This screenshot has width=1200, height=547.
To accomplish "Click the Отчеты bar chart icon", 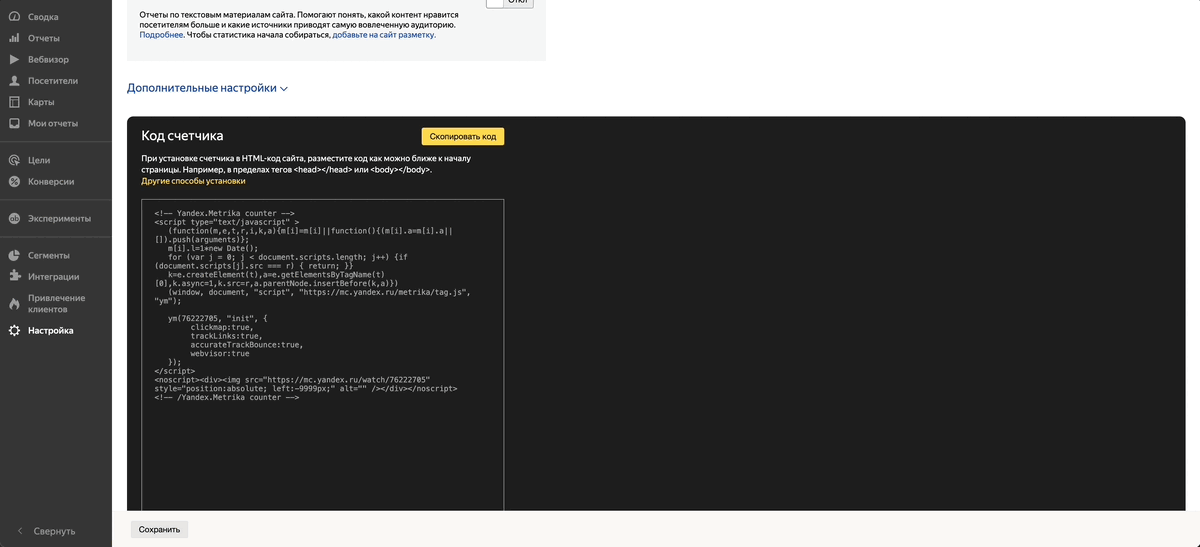I will point(15,38).
